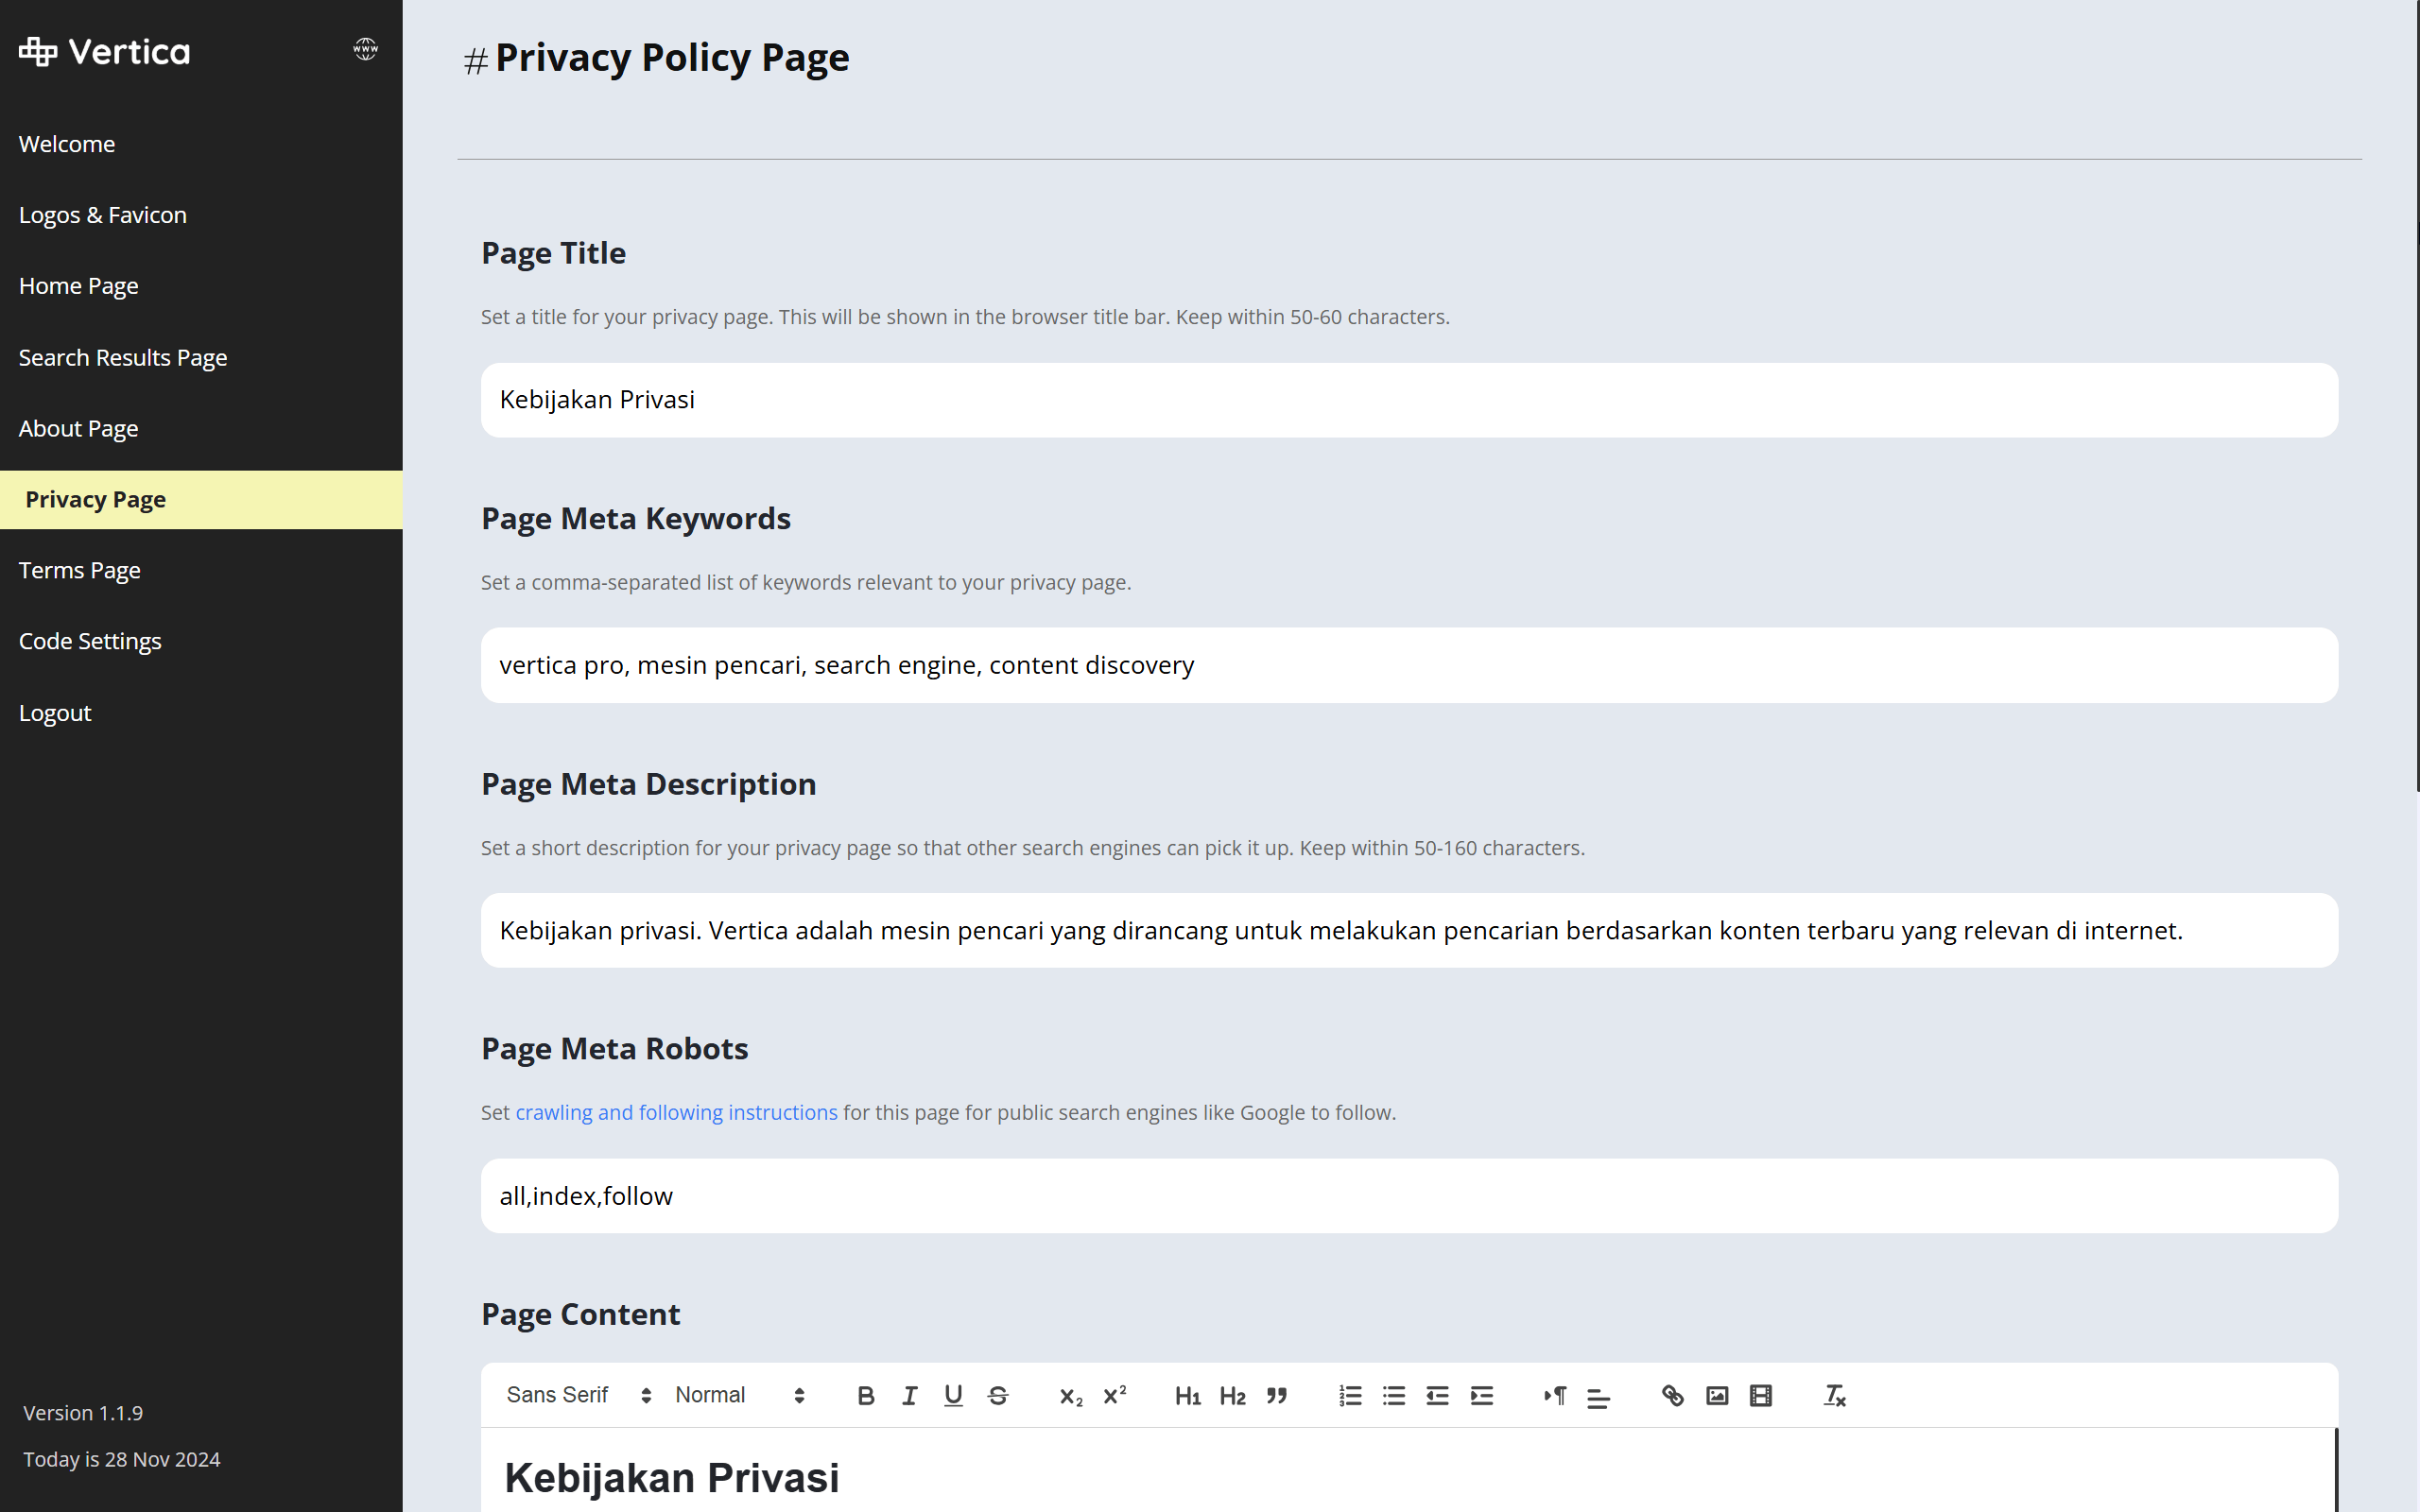Select the subscript formatting icon

[1069, 1395]
